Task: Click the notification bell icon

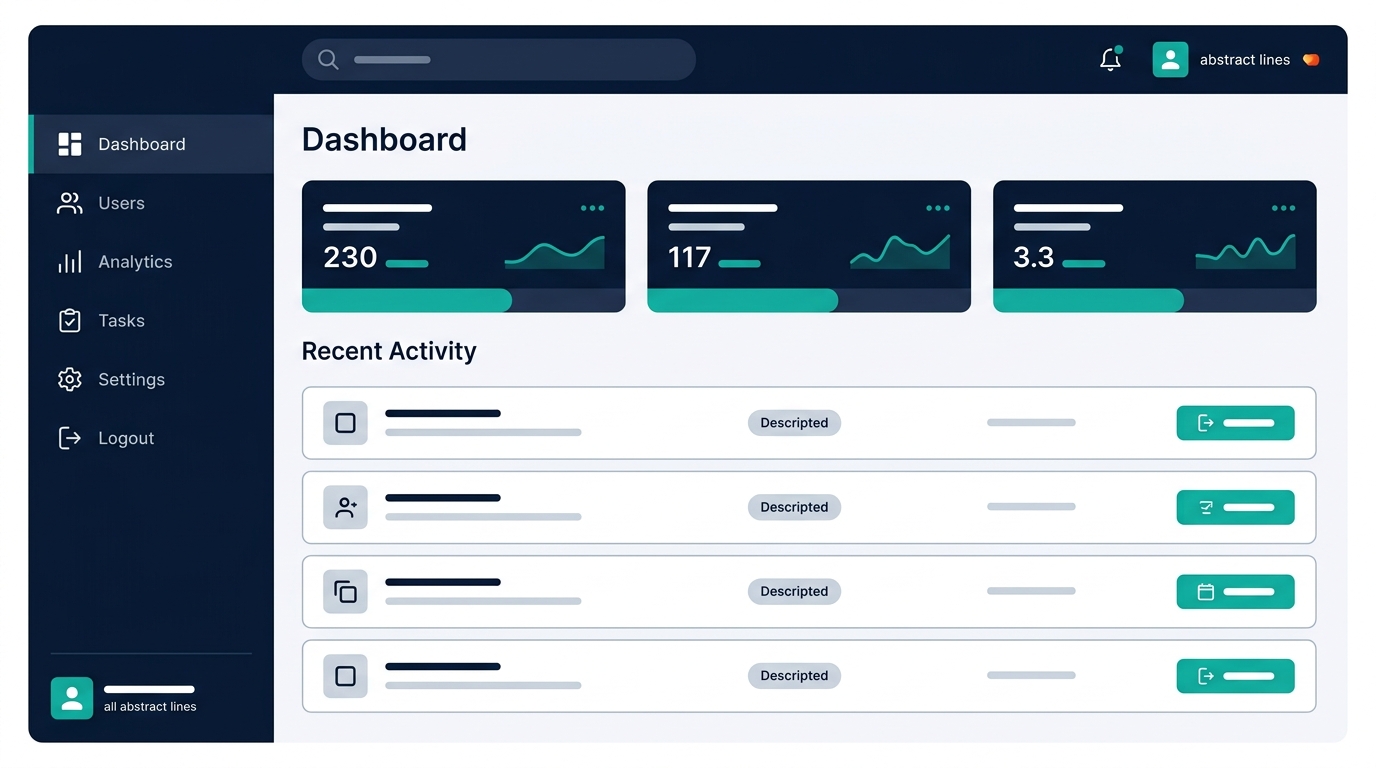Action: 1110,59
